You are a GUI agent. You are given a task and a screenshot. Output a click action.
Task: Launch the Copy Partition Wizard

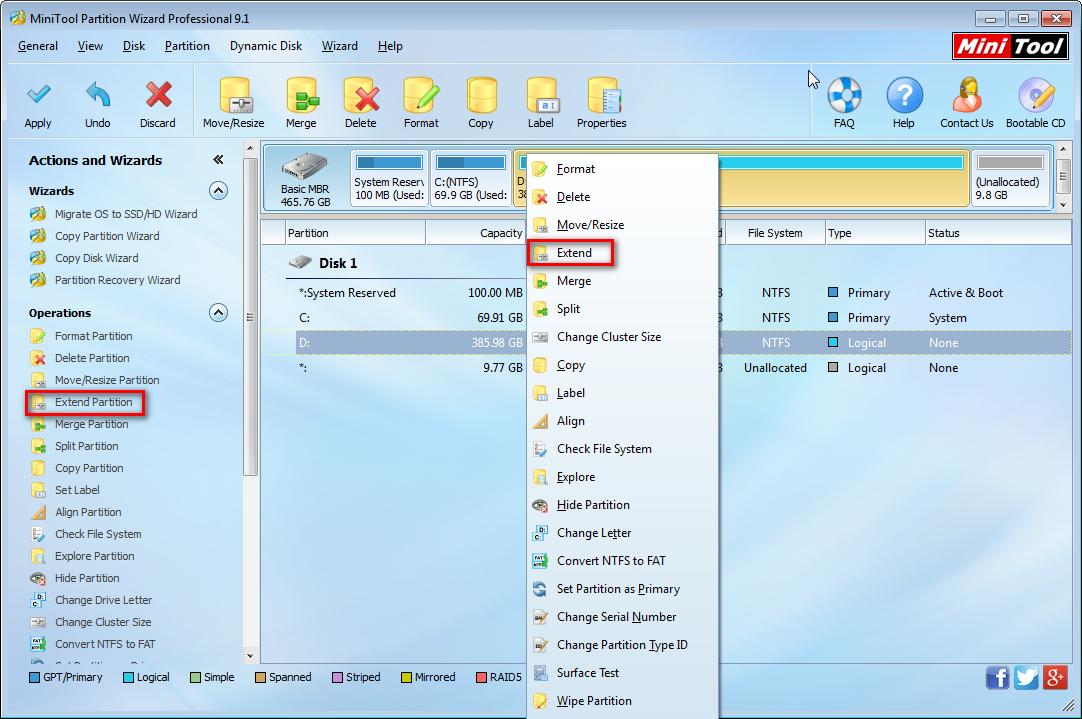pos(107,236)
